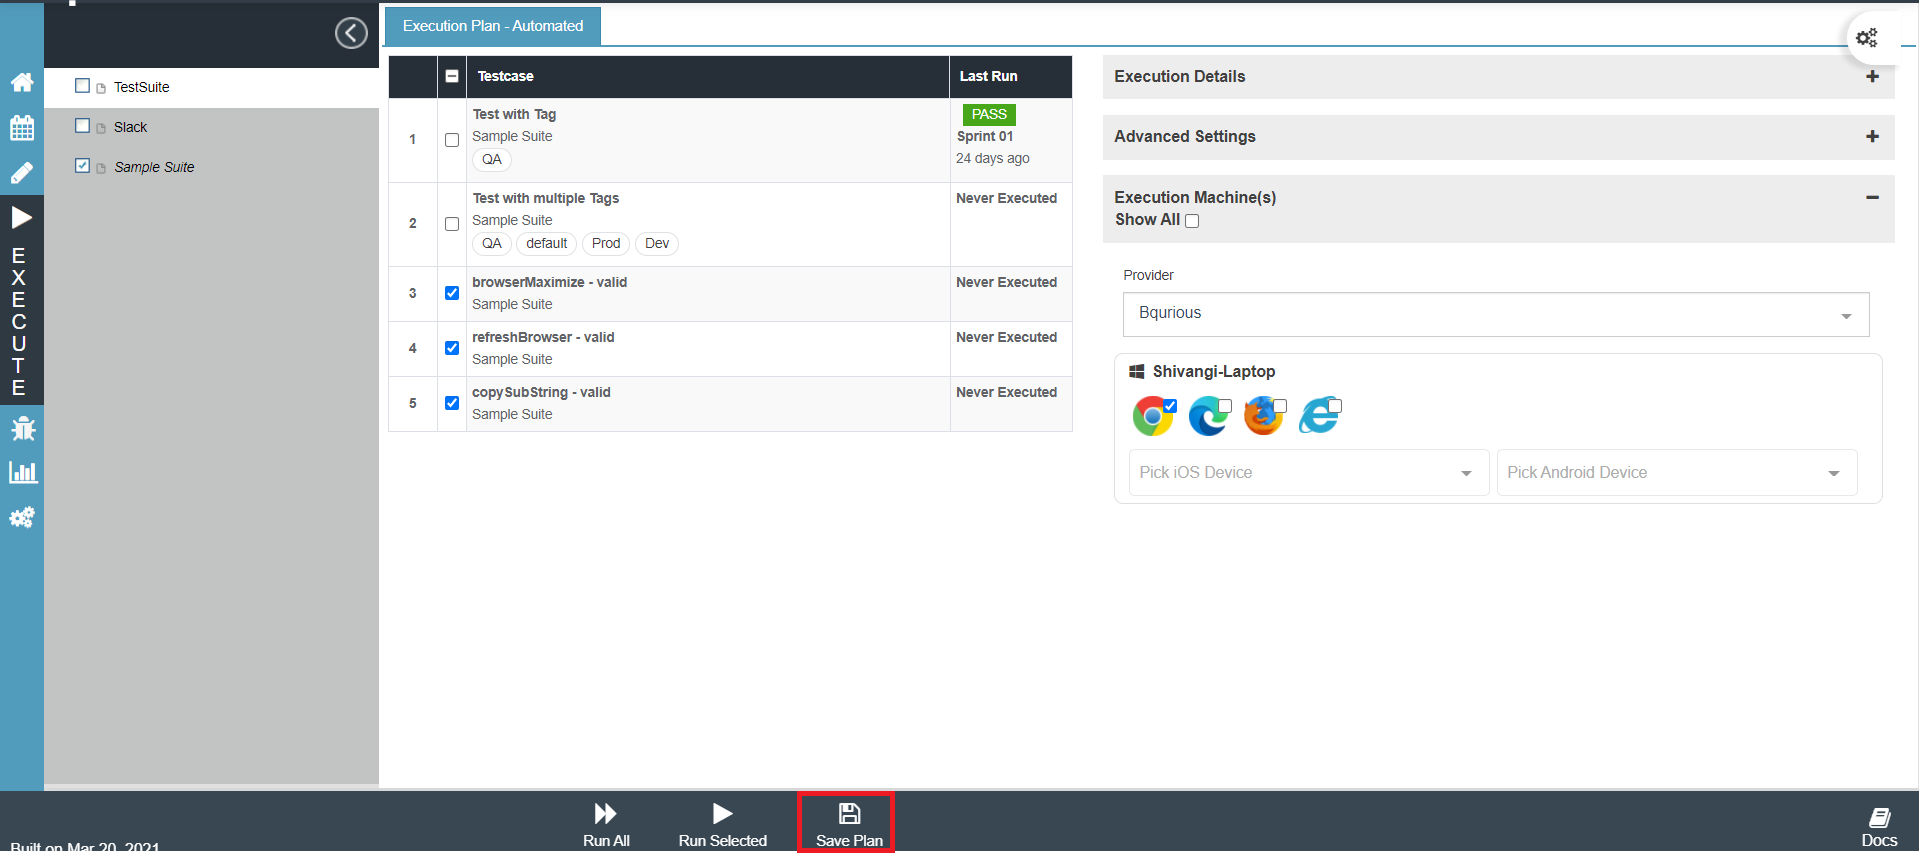Collapse the suite panel with back arrow
The image size is (1919, 854).
pyautogui.click(x=351, y=33)
